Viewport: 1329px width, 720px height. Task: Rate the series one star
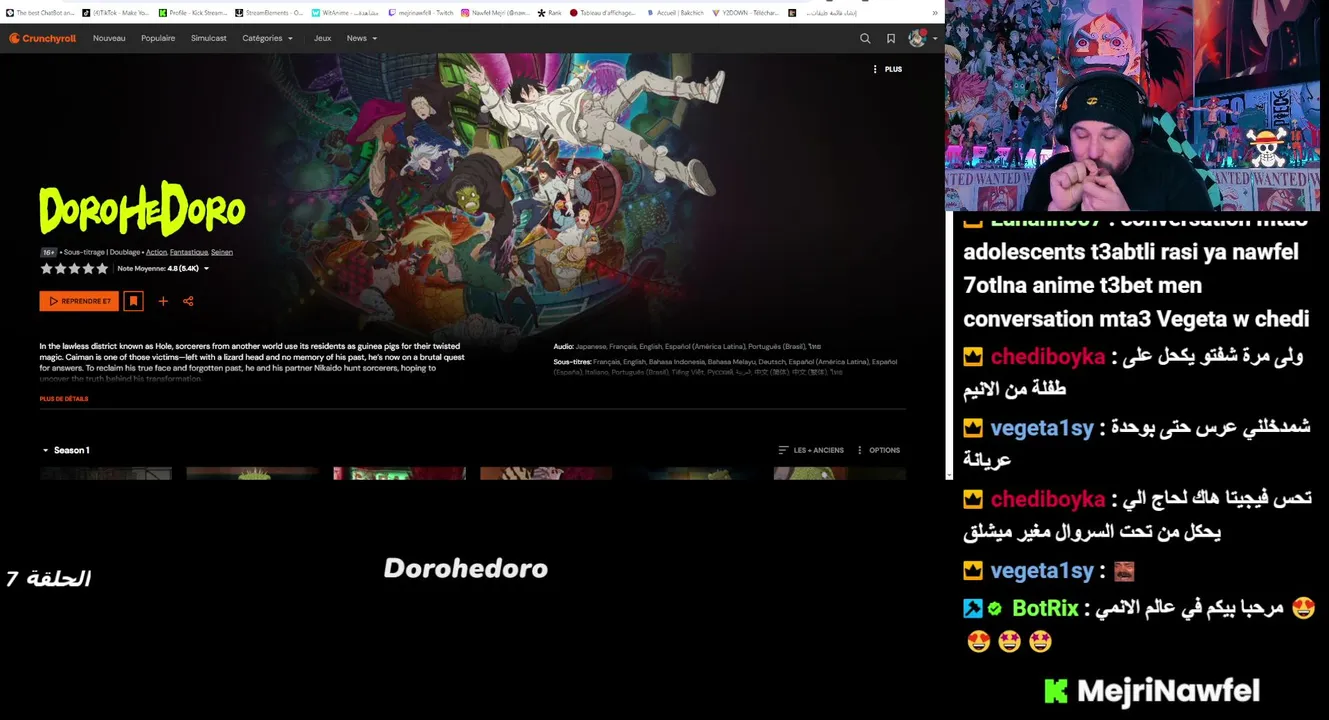pyautogui.click(x=46, y=268)
